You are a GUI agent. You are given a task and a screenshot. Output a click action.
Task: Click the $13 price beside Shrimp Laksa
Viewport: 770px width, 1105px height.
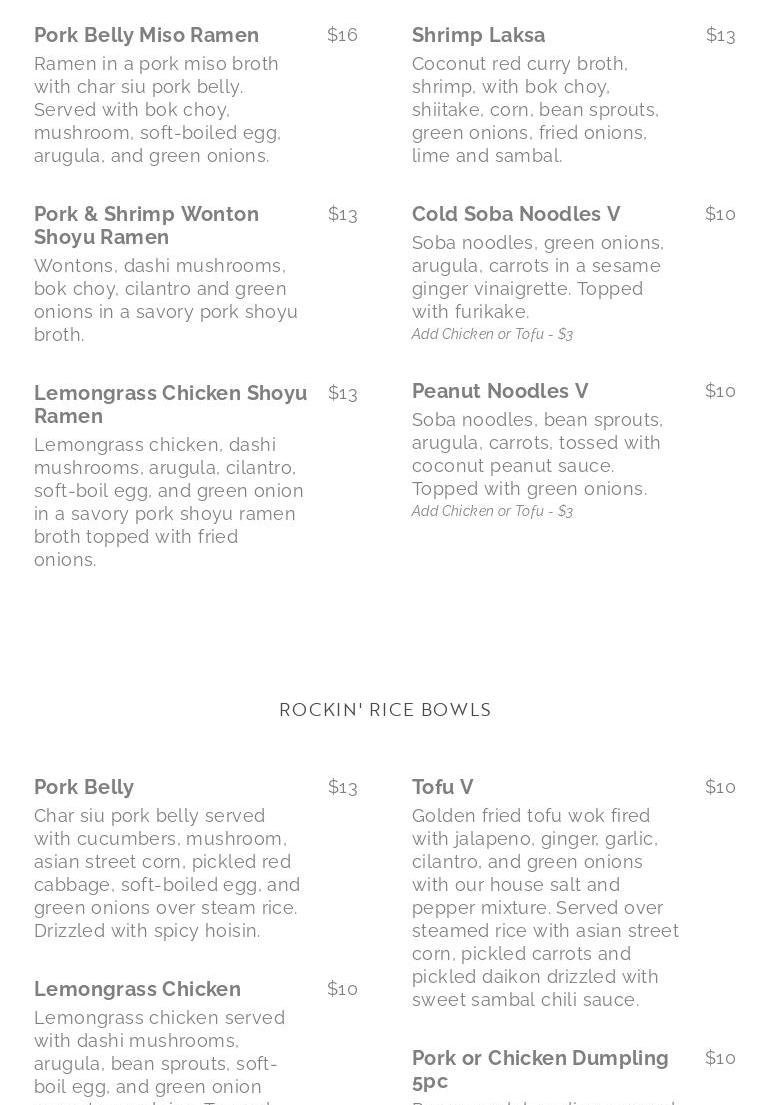(720, 36)
